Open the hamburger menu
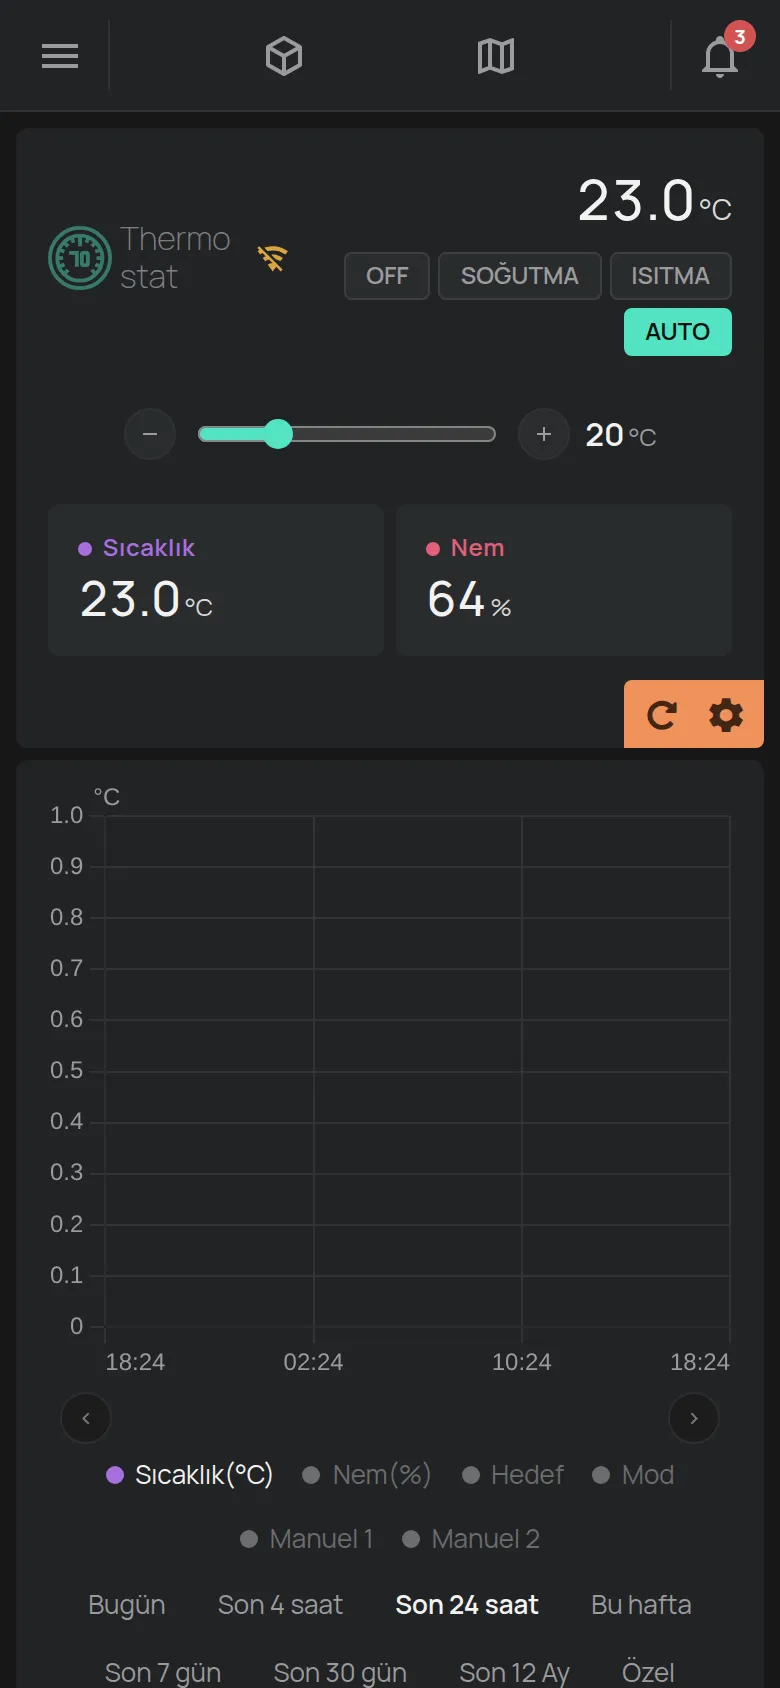This screenshot has height=1688, width=780. 60,56
